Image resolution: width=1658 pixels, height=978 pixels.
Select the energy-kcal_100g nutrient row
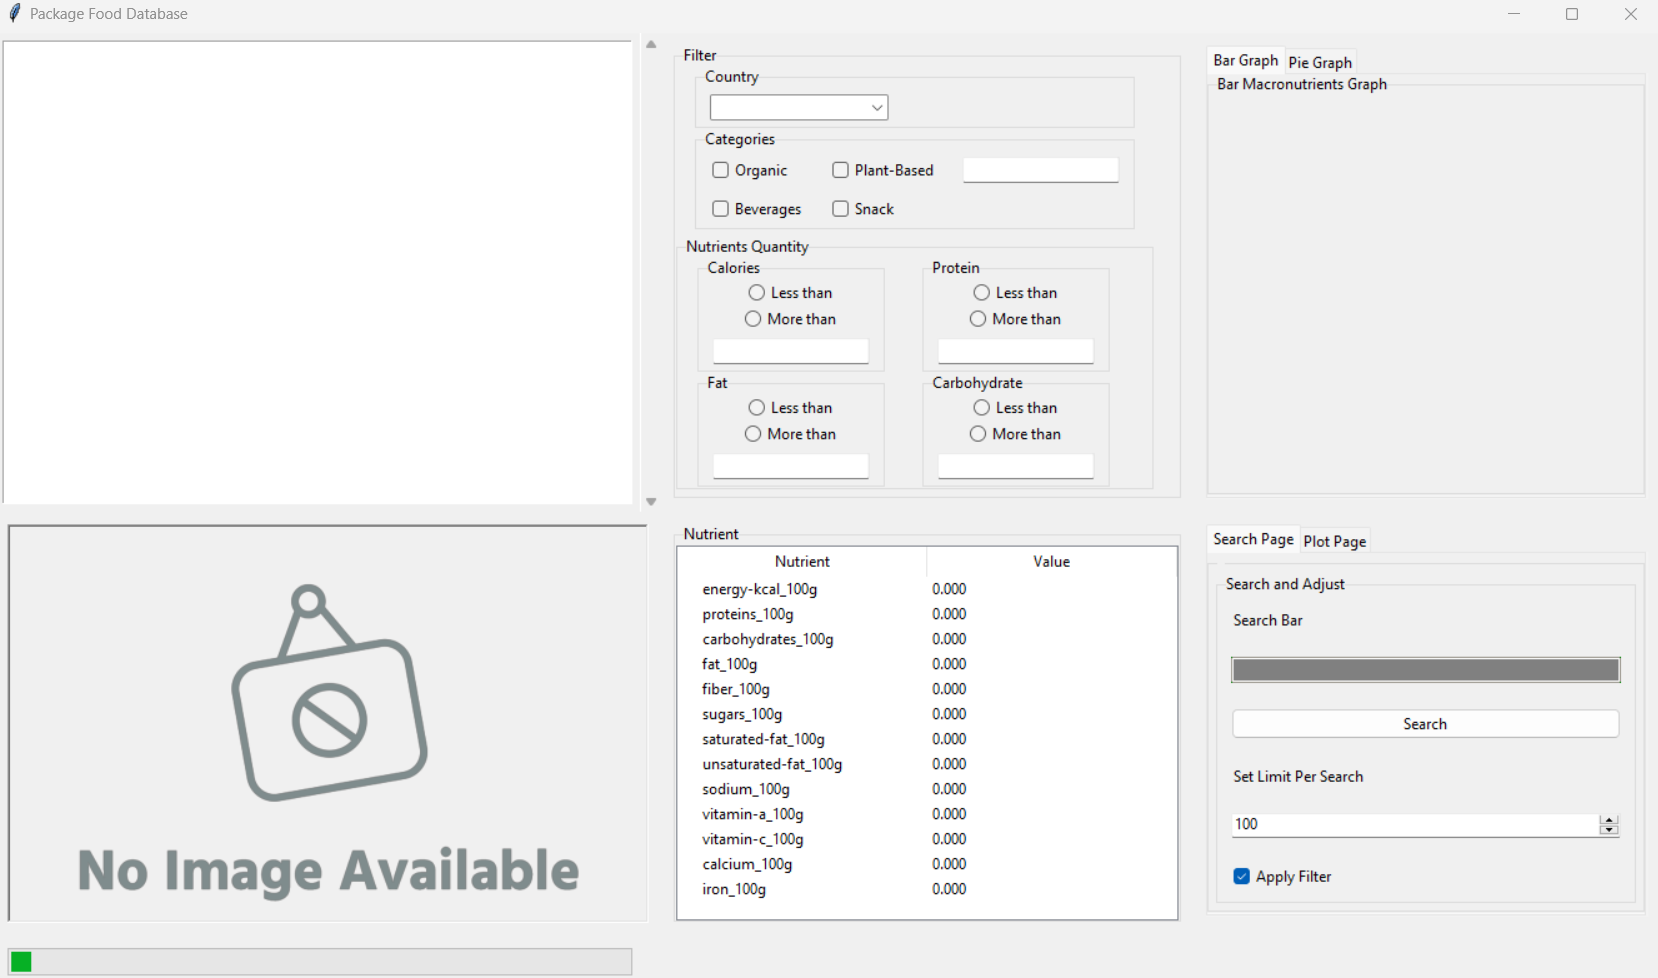click(x=760, y=589)
